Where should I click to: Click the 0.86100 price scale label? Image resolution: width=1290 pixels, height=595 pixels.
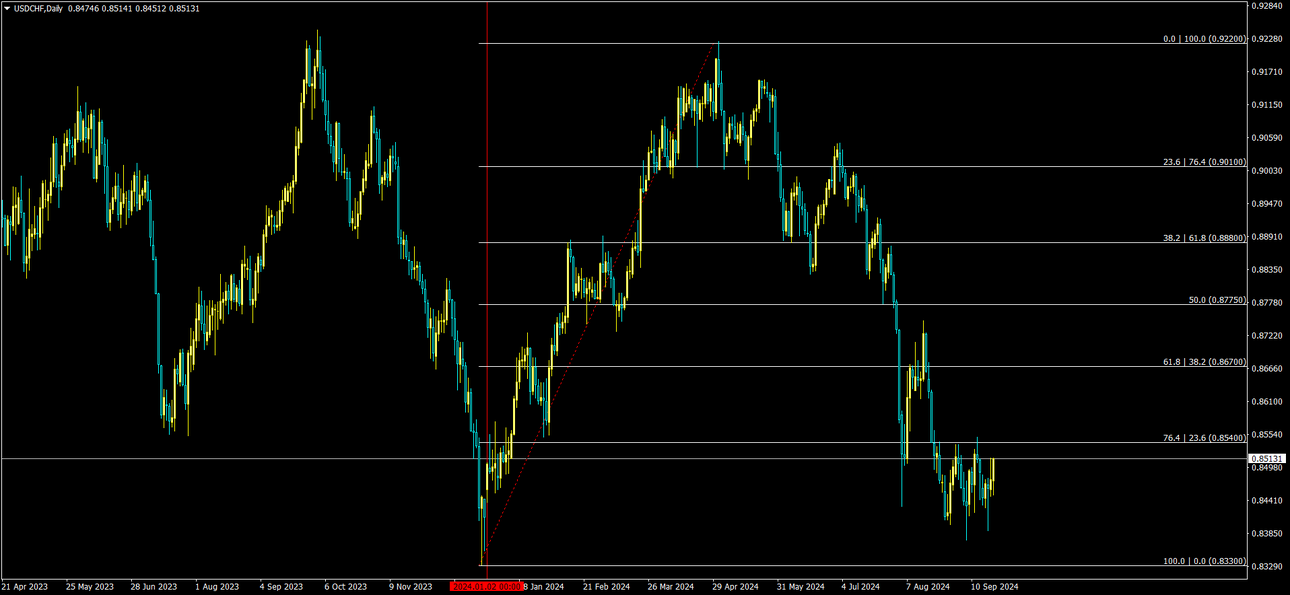(x=1266, y=401)
